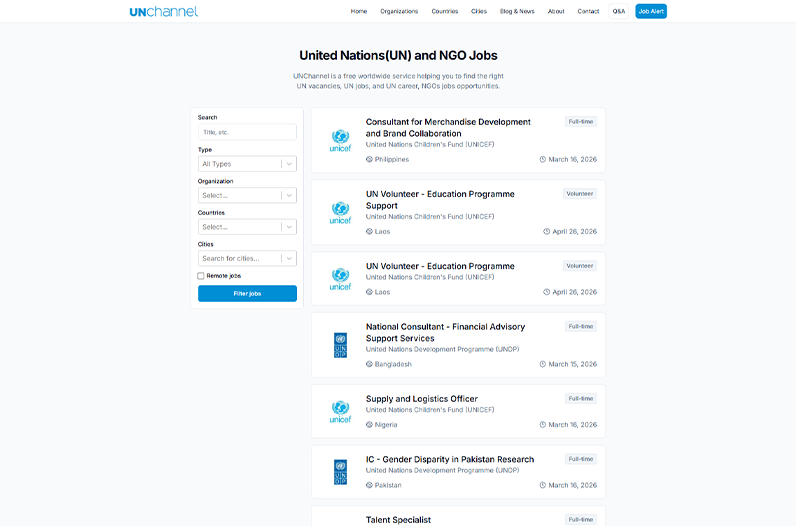Click Volunteer tag on Education Programme Support
The height and width of the screenshot is (526, 796).
click(580, 193)
